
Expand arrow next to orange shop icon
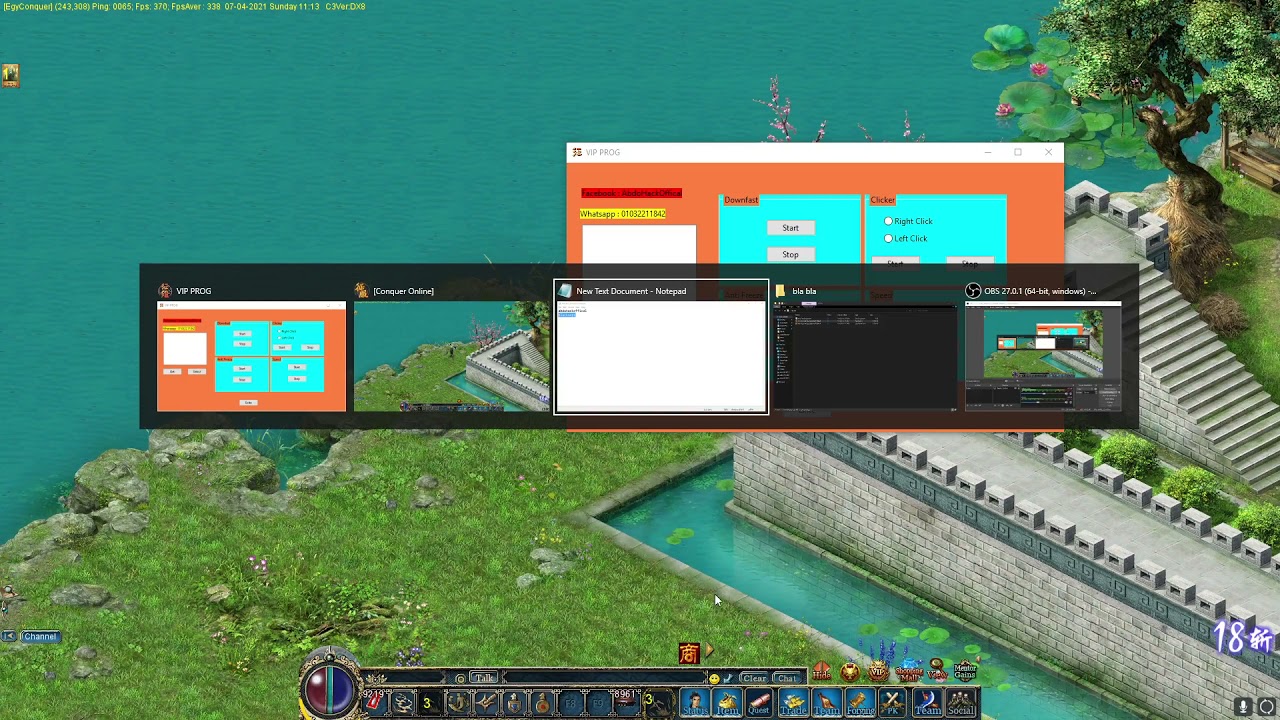pos(708,651)
